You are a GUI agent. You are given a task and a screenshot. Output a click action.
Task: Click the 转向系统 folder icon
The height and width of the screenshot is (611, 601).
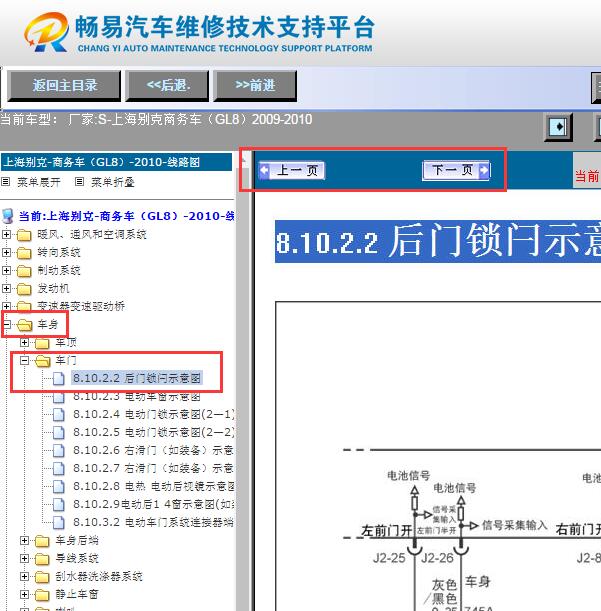(x=24, y=253)
